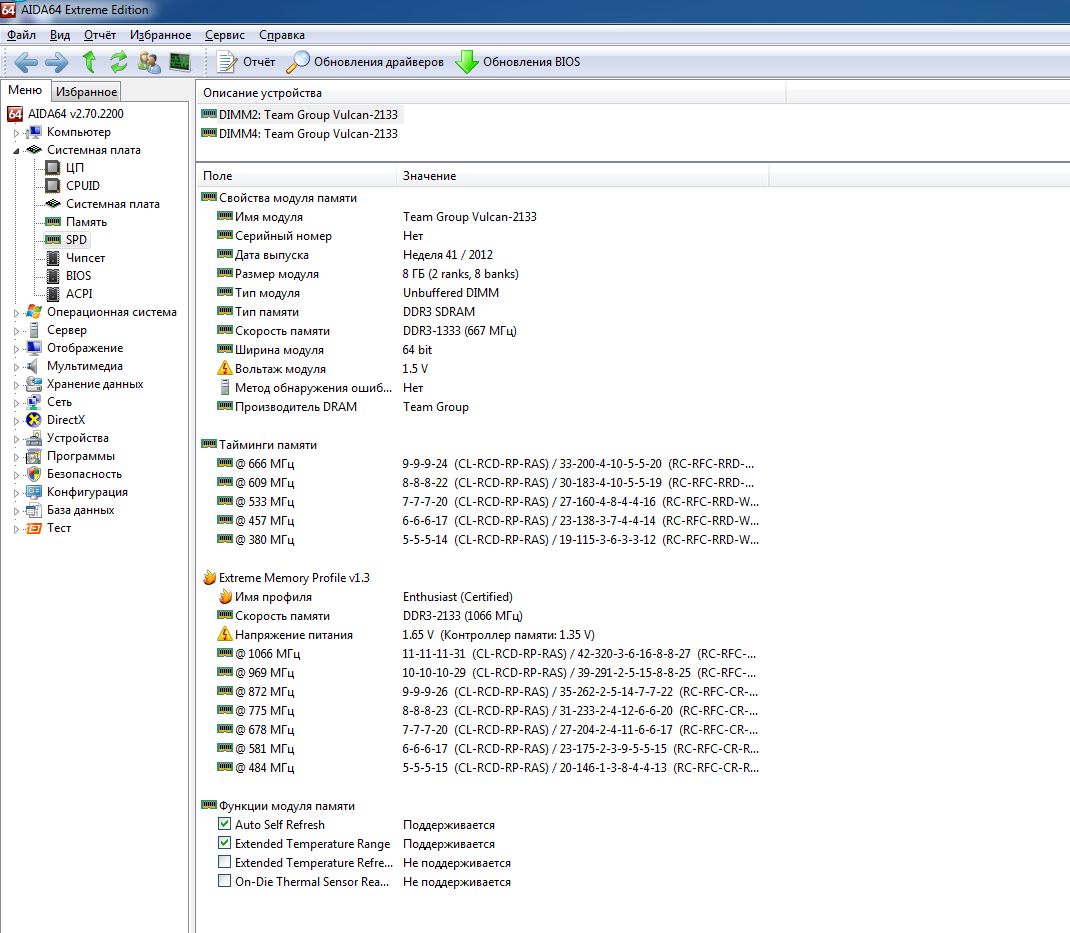The width and height of the screenshot is (1070, 933).
Task: Expand the Мультимедиа tree node
Action: (x=16, y=367)
